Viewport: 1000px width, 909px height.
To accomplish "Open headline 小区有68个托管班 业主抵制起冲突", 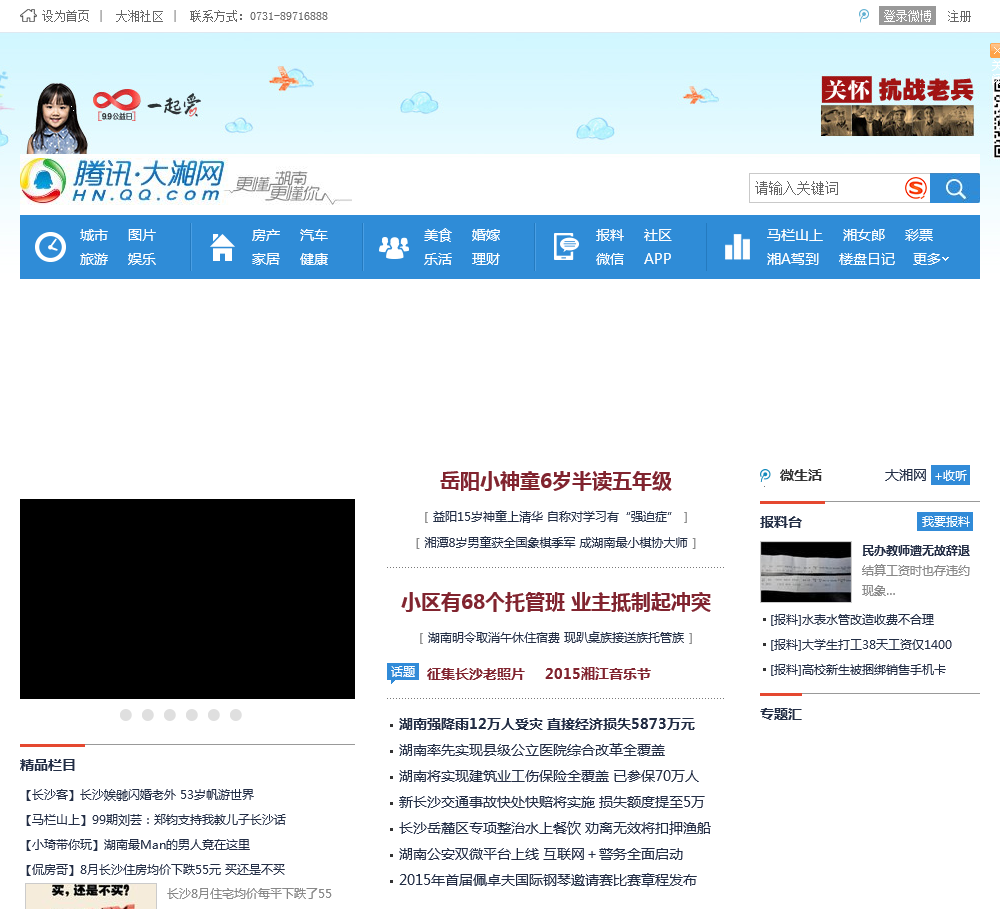I will 555,602.
